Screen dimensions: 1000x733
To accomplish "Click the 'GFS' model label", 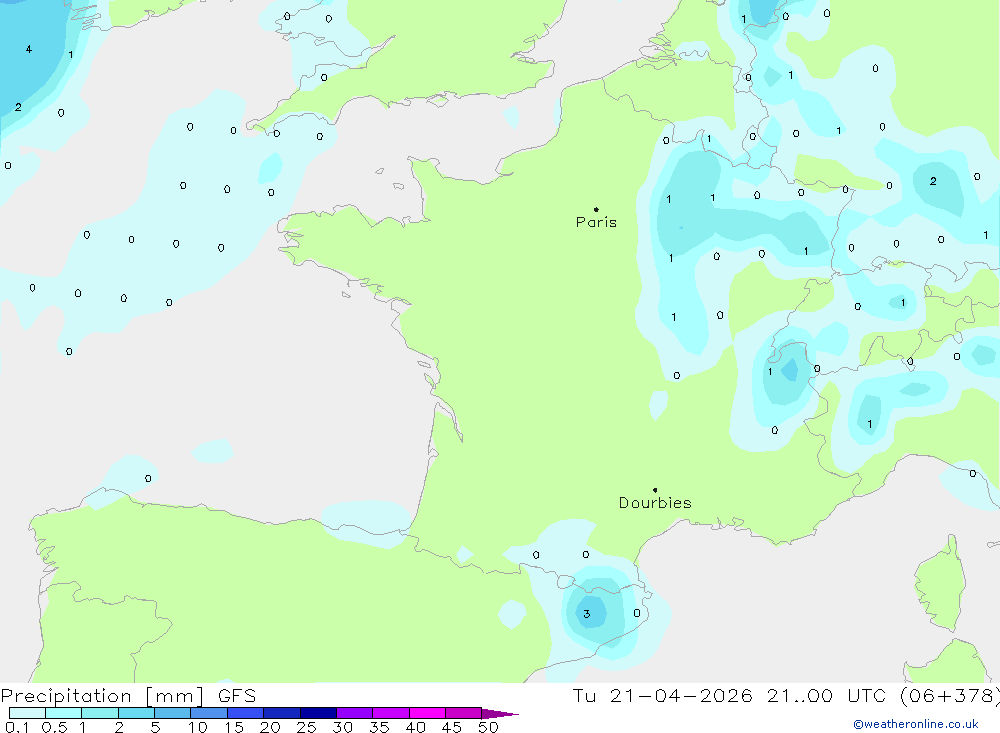I will click(x=237, y=696).
